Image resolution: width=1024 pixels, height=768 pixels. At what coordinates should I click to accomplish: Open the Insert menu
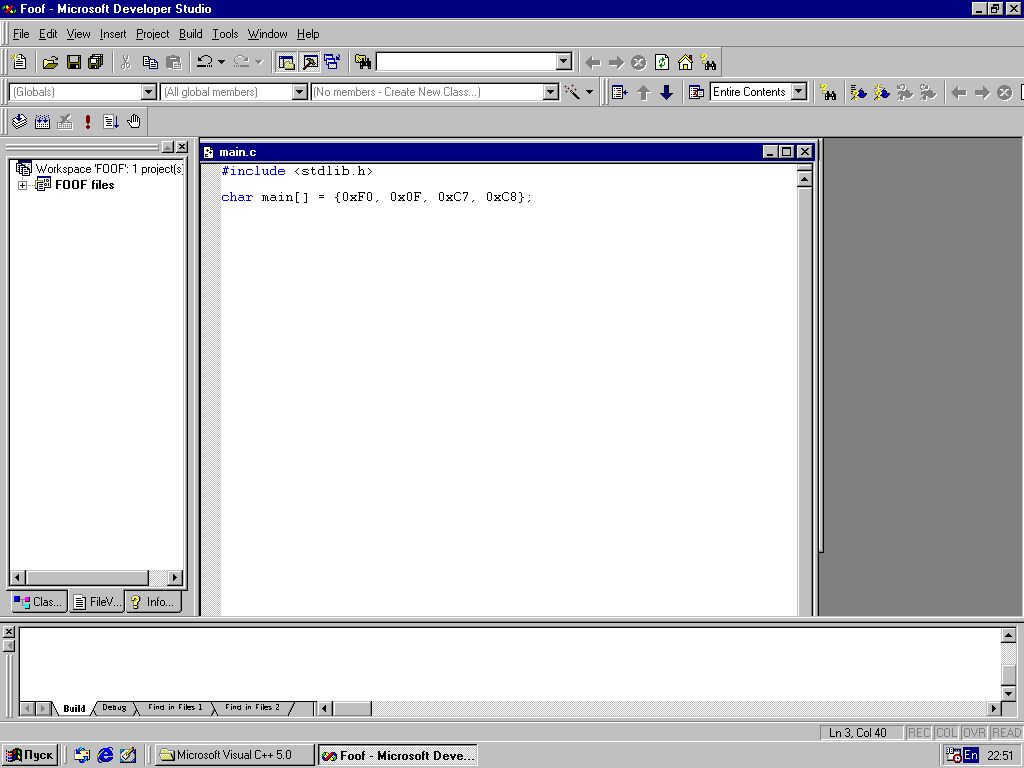[x=113, y=34]
